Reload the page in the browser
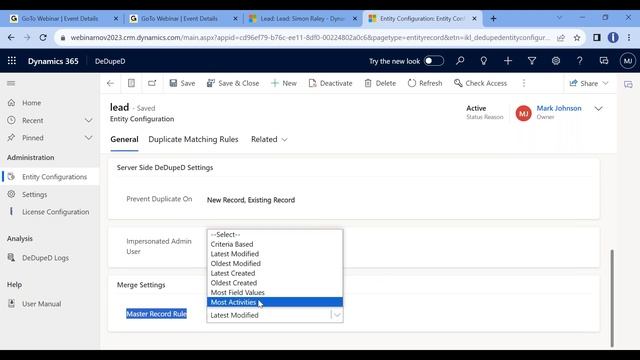Image resolution: width=640 pixels, height=360 pixels. point(43,38)
